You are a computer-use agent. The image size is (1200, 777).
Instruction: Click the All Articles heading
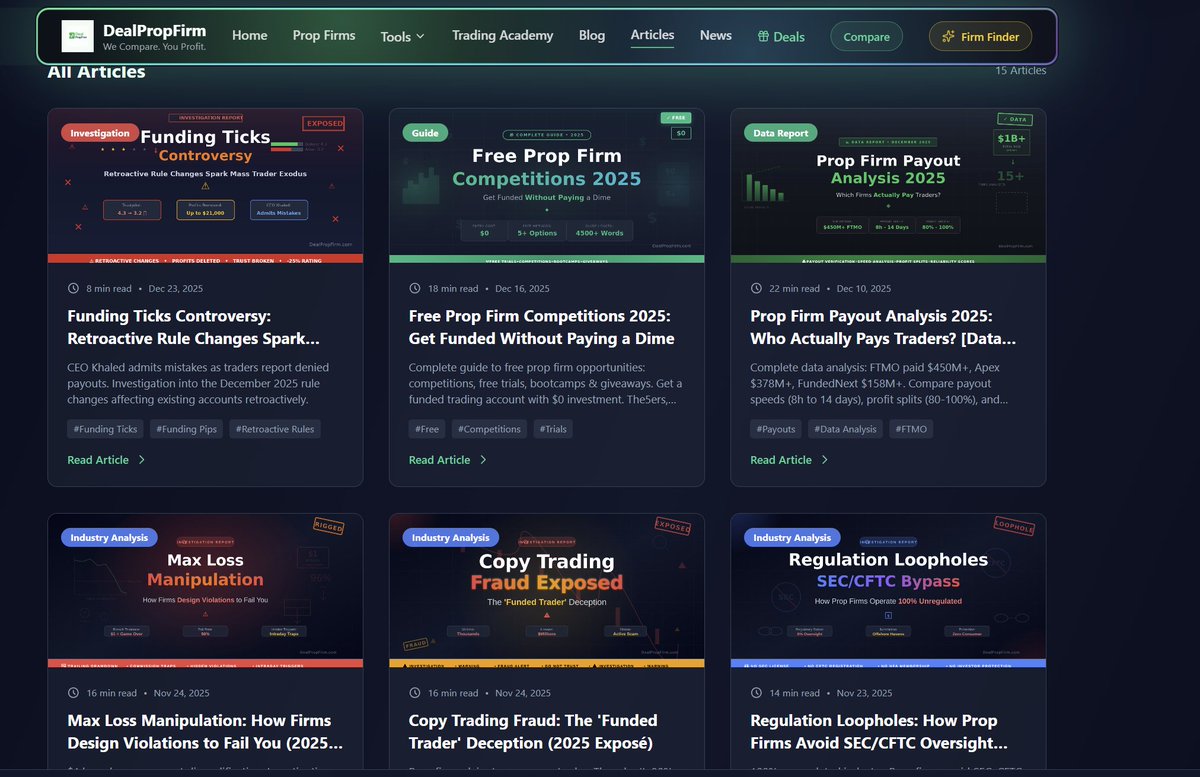click(96, 71)
